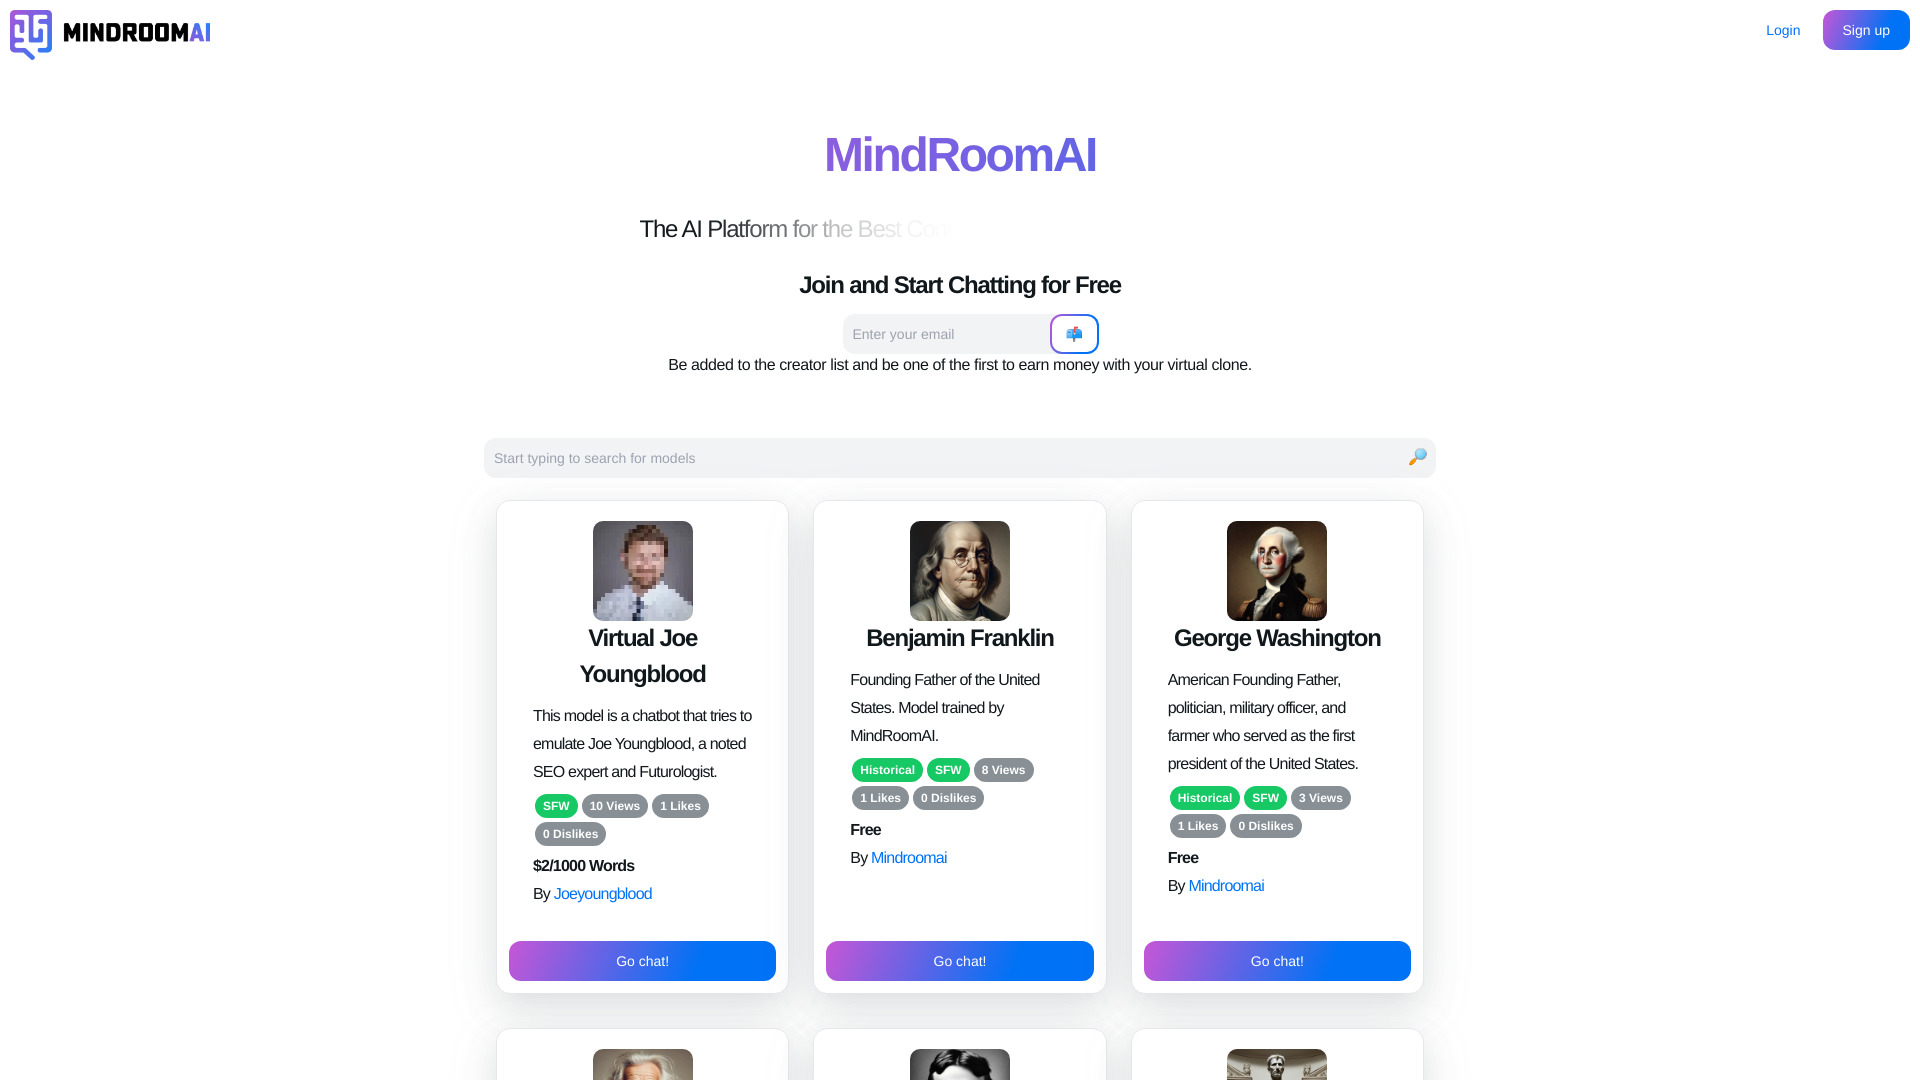The height and width of the screenshot is (1080, 1920).
Task: Open the Joeyoungblood creator profile link
Action: coord(603,893)
